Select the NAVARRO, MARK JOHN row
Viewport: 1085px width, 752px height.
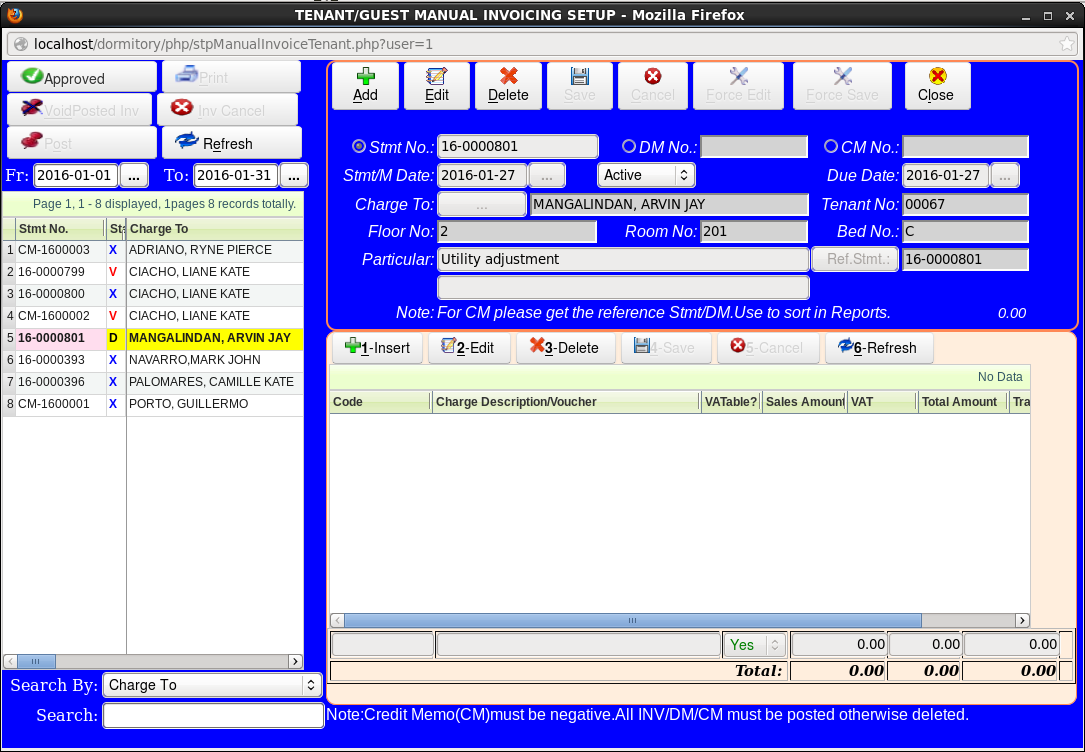(210, 360)
